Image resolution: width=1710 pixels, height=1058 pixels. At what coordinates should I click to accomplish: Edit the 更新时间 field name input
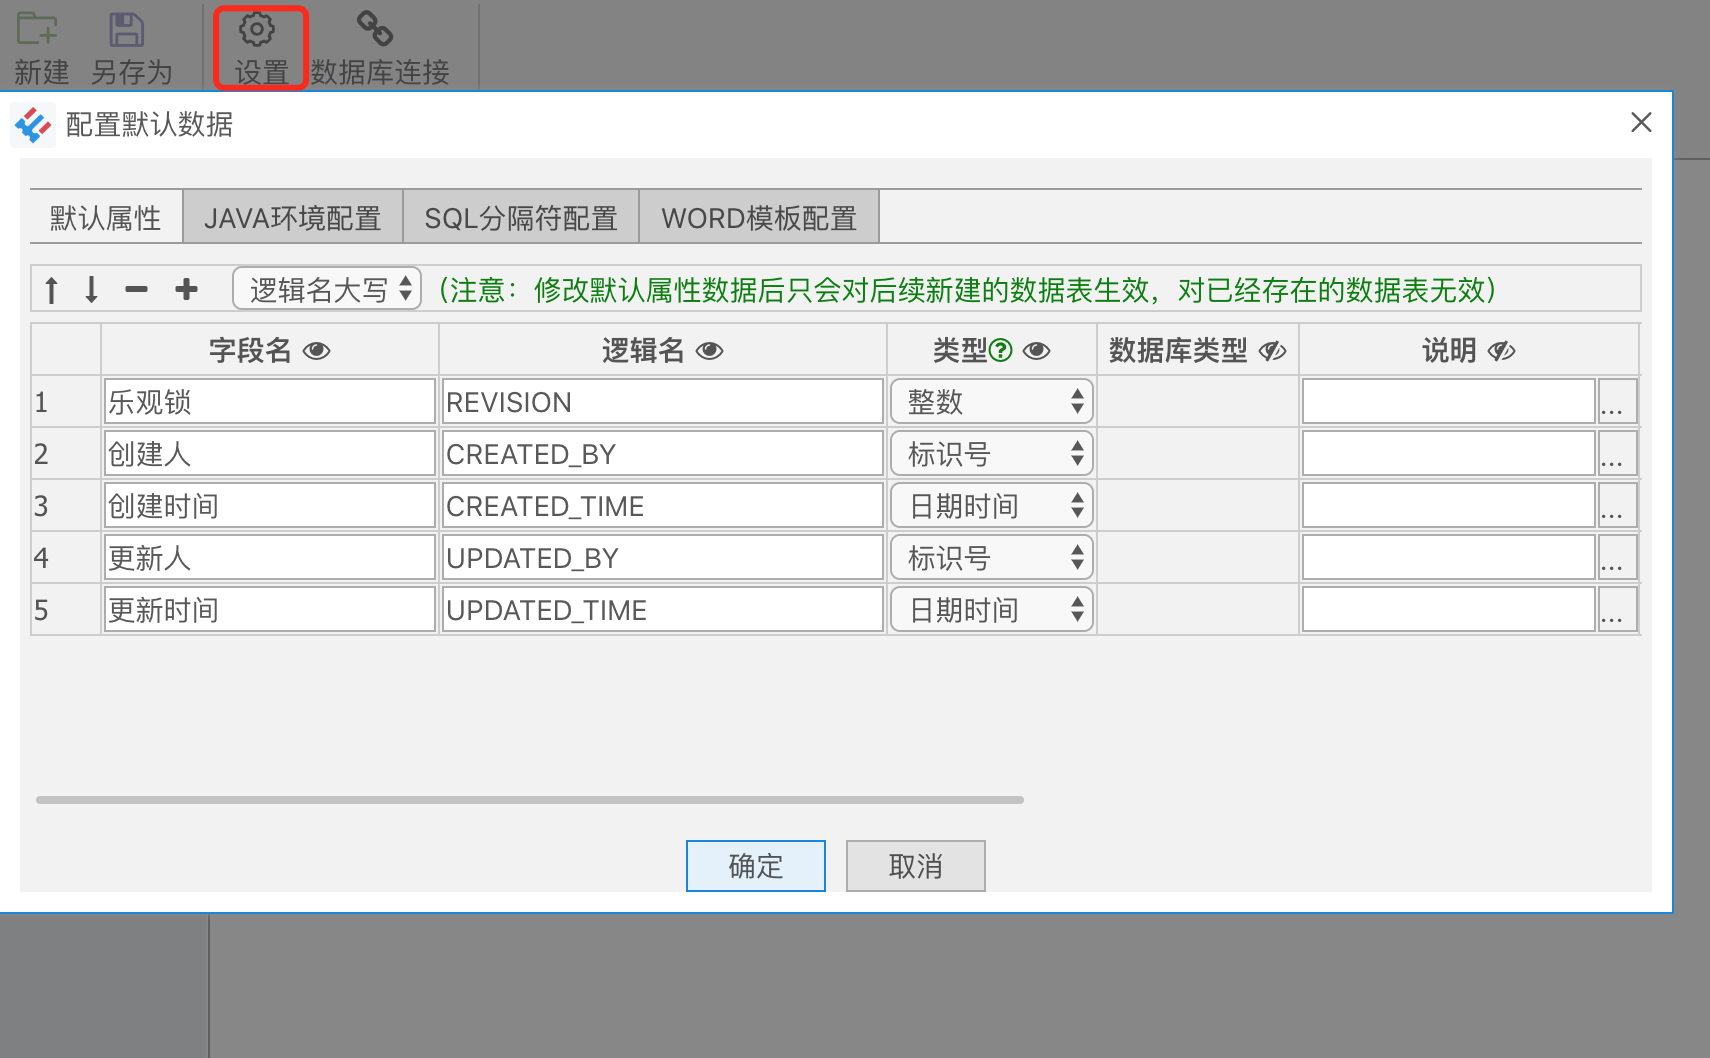click(270, 610)
